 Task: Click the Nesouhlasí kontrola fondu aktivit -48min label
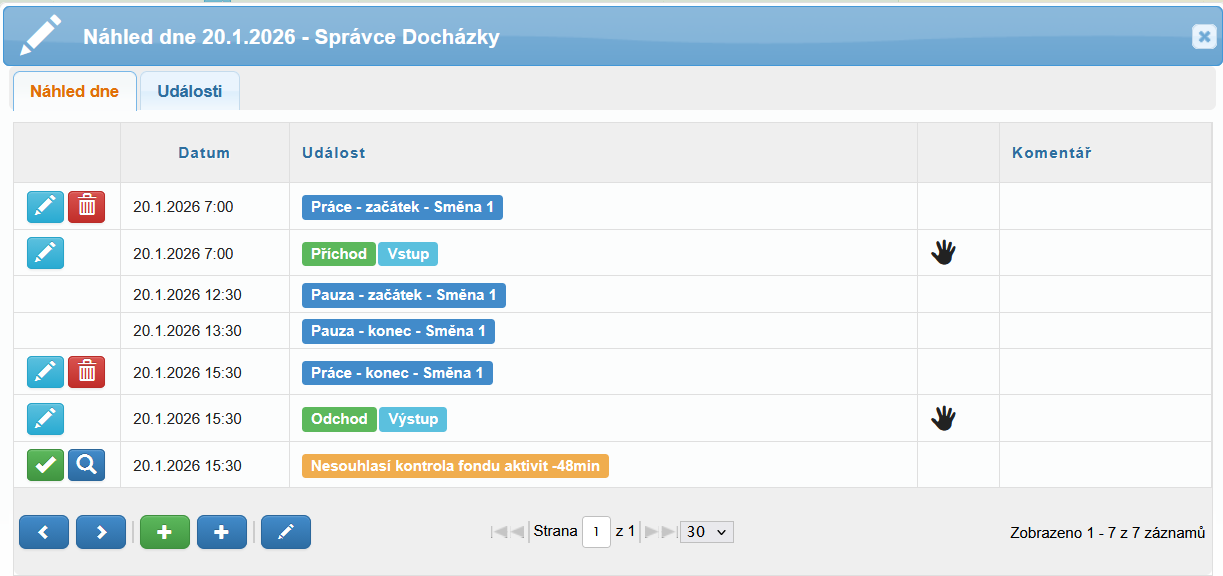(455, 466)
